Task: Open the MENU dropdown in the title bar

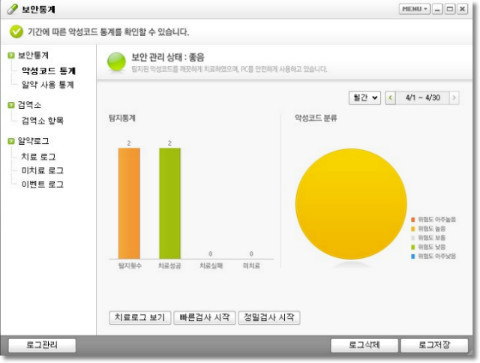Action: (x=415, y=9)
